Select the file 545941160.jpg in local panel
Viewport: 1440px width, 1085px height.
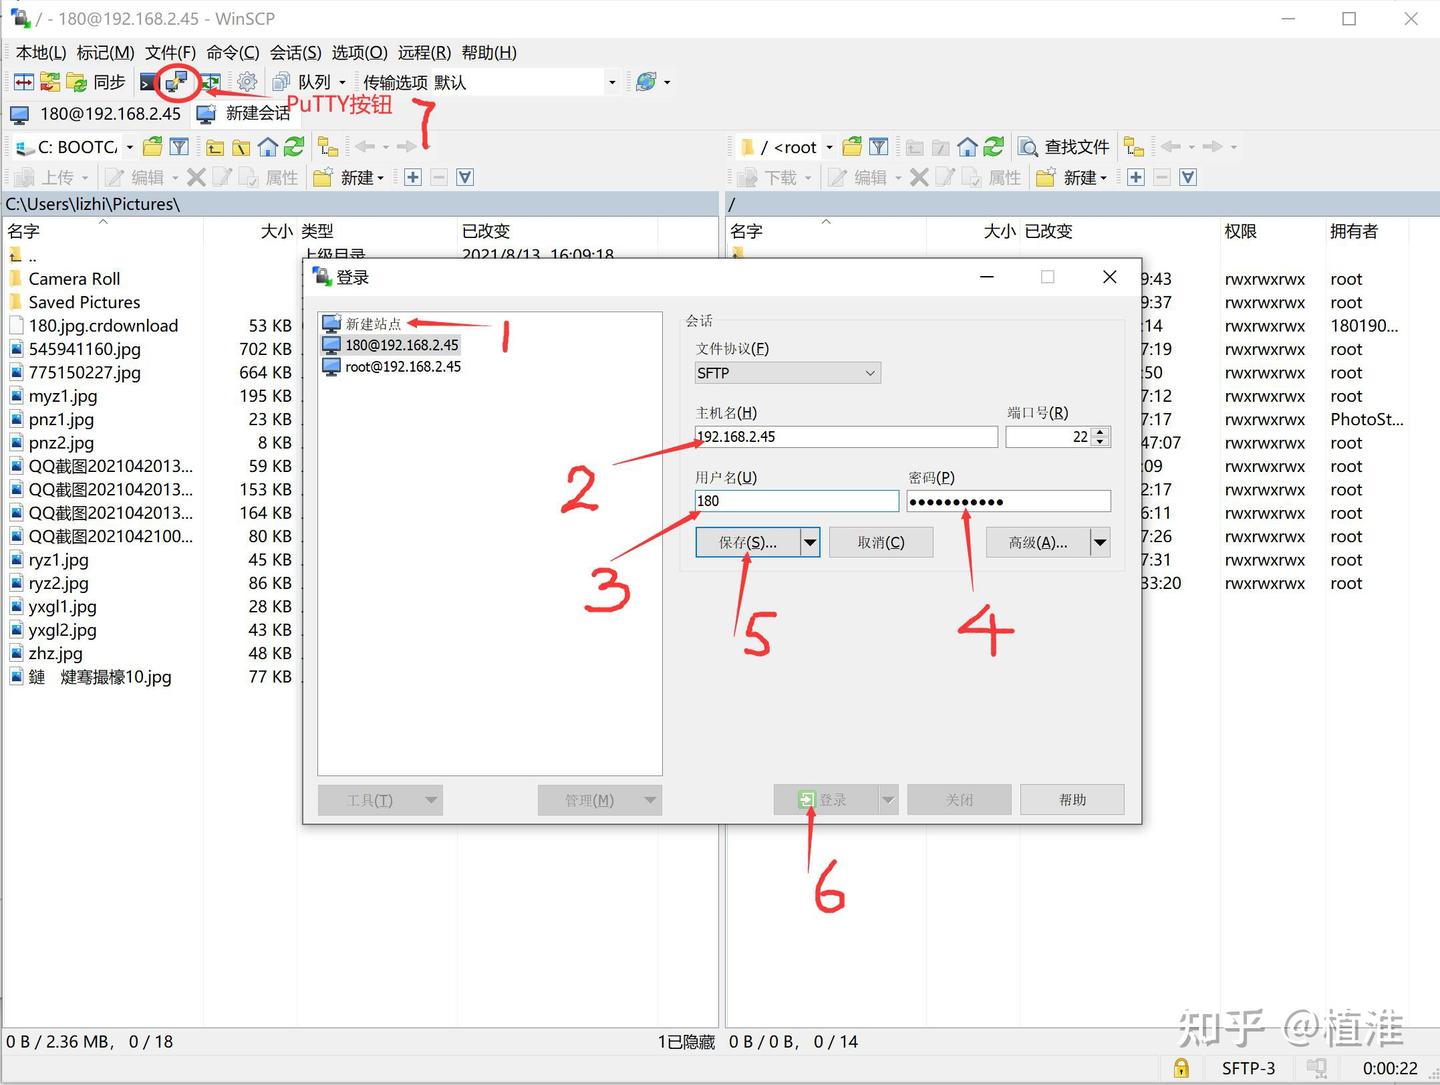[x=84, y=349]
